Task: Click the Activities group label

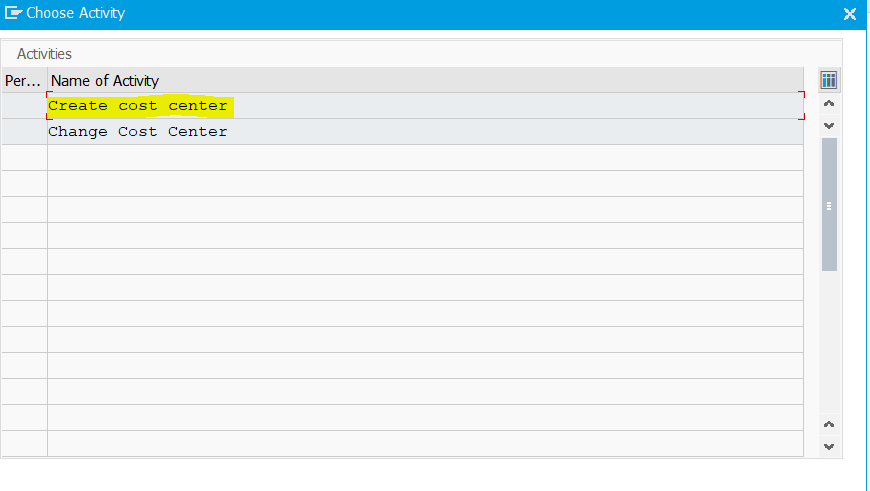Action: pyautogui.click(x=44, y=54)
